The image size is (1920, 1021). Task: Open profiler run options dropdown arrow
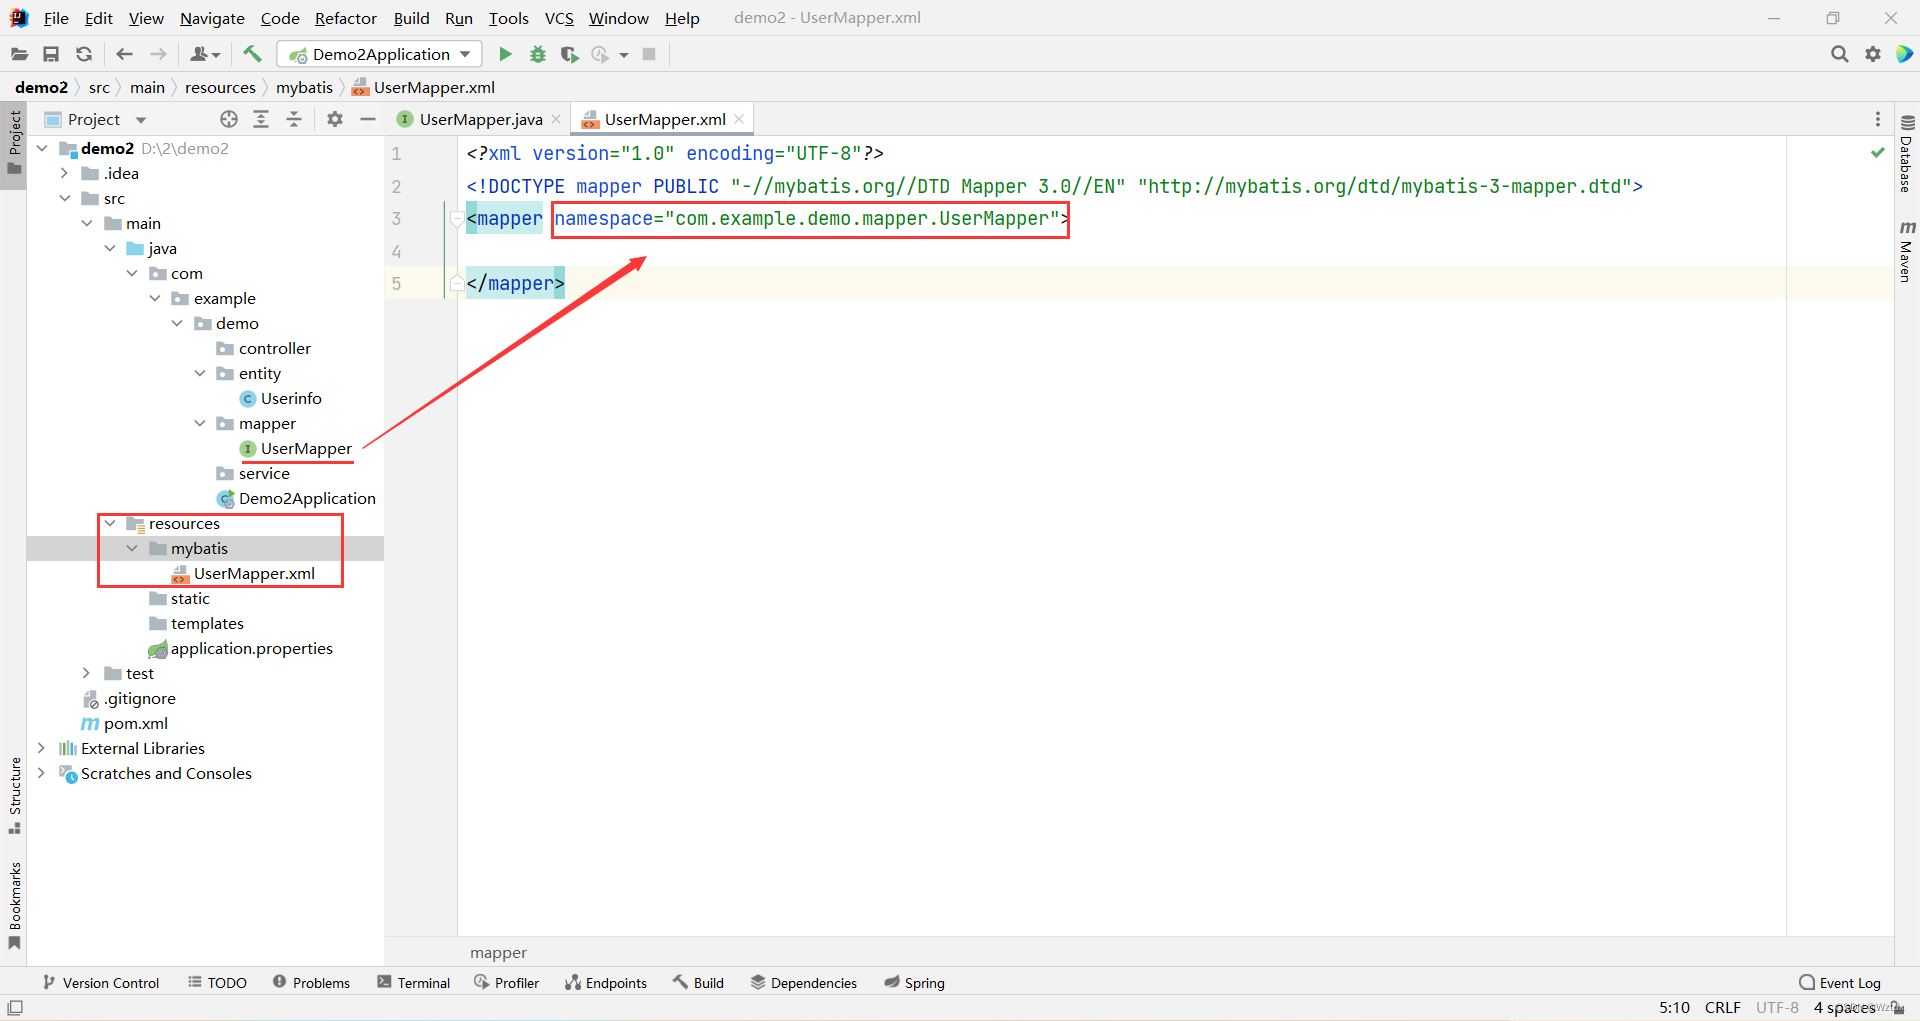[623, 55]
